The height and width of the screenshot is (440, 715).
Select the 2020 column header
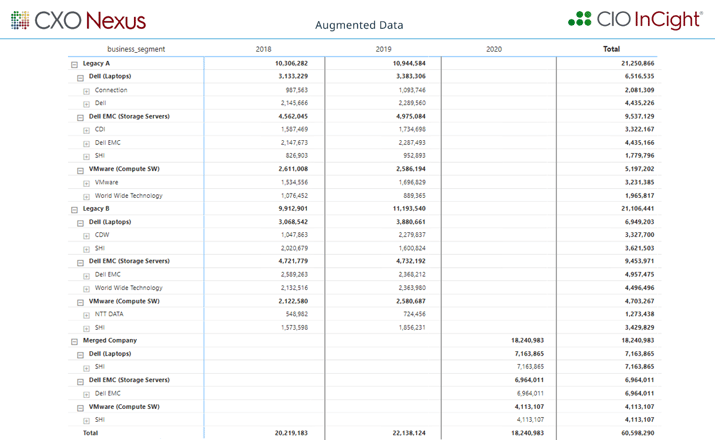pyautogui.click(x=494, y=49)
